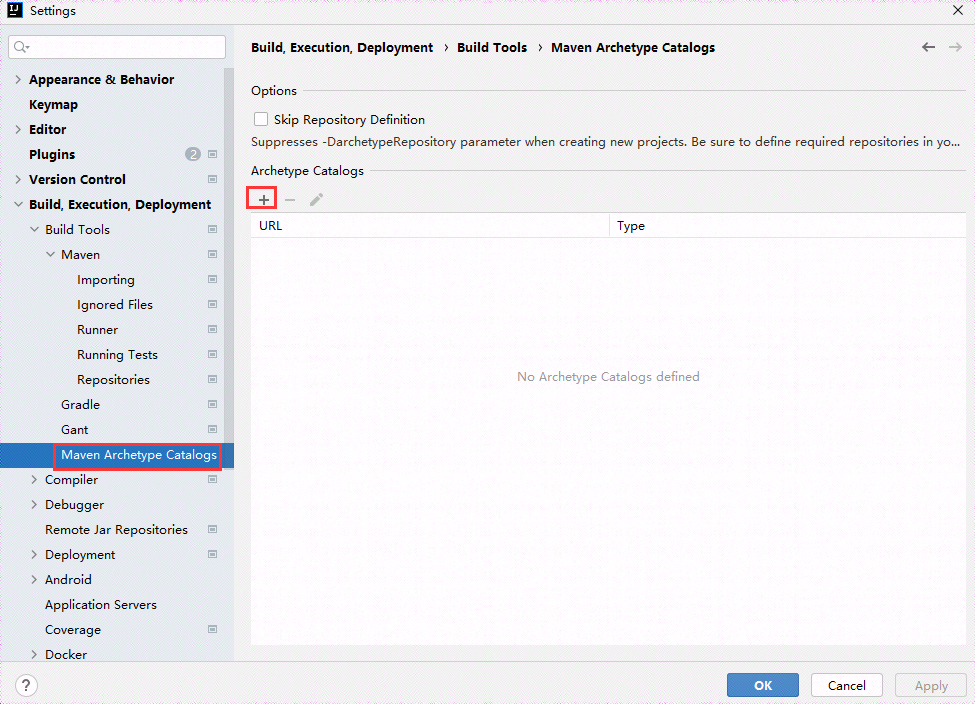Open Gant settings

point(75,430)
